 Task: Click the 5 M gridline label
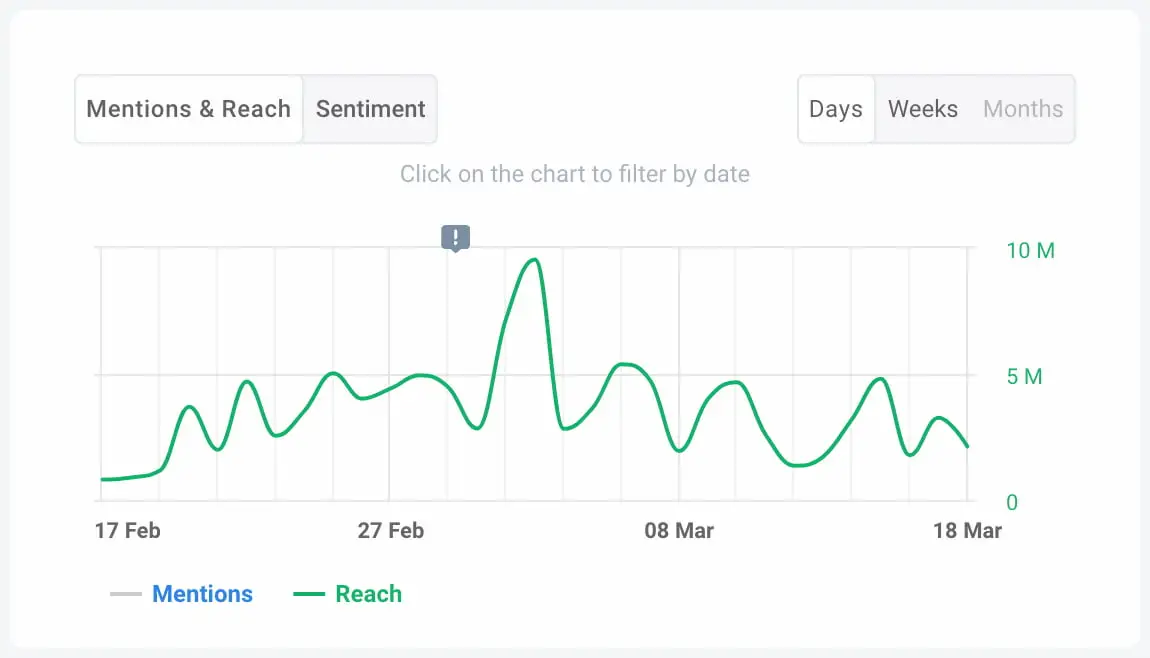[x=1026, y=377]
